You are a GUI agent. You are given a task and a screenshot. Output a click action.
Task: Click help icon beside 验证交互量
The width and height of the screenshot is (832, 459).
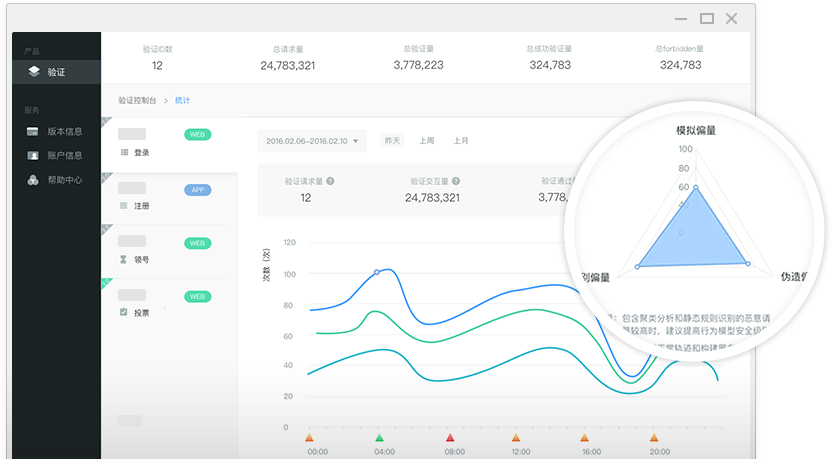tap(456, 181)
